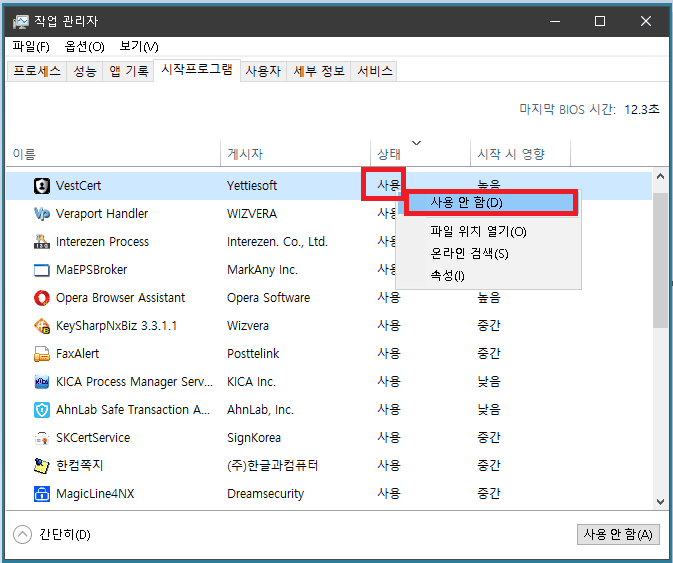
Task: Click publisher WIZVERA for Veraport Handler
Action: (x=252, y=214)
